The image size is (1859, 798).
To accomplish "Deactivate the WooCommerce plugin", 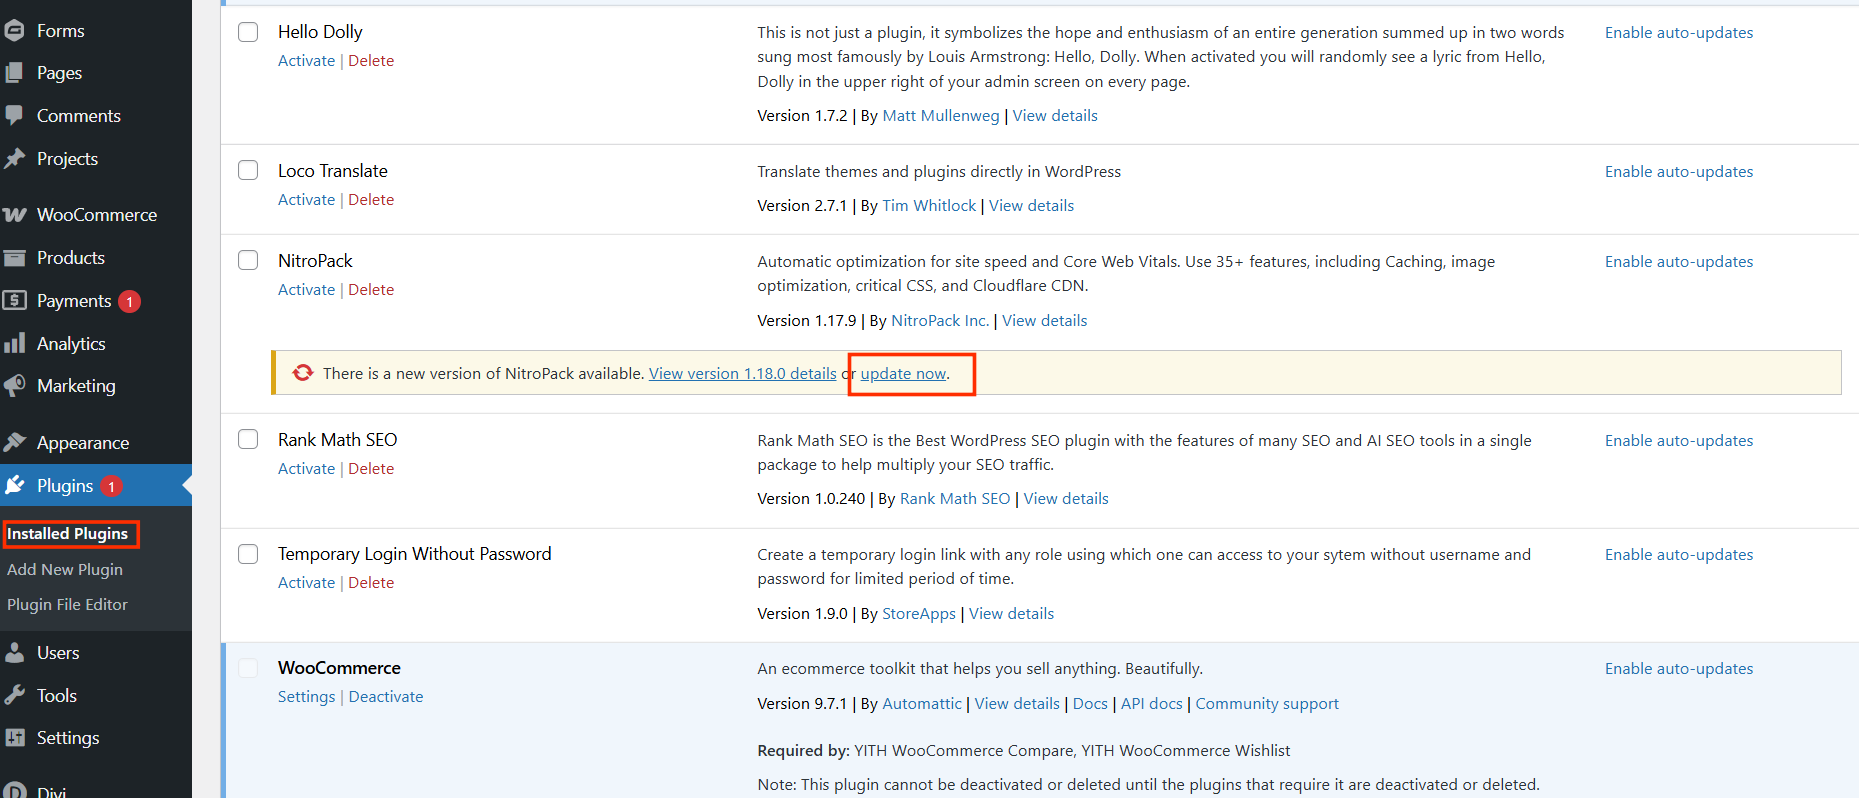I will point(386,696).
